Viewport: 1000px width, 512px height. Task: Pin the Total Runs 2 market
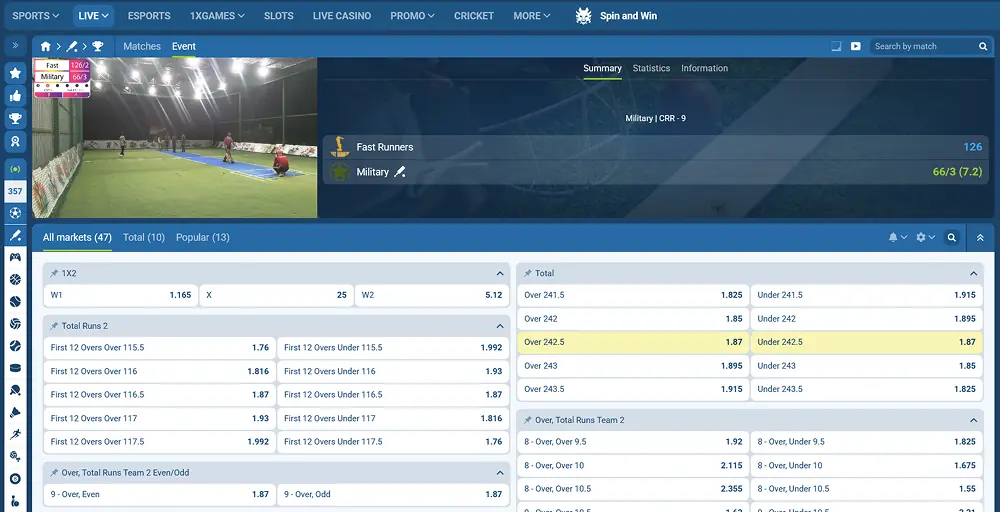[54, 326]
